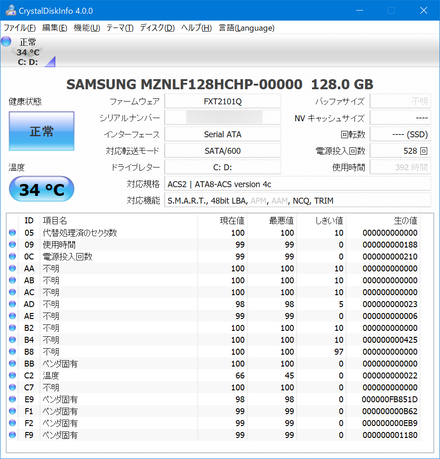Open the テーマ(T) menu

(120, 28)
